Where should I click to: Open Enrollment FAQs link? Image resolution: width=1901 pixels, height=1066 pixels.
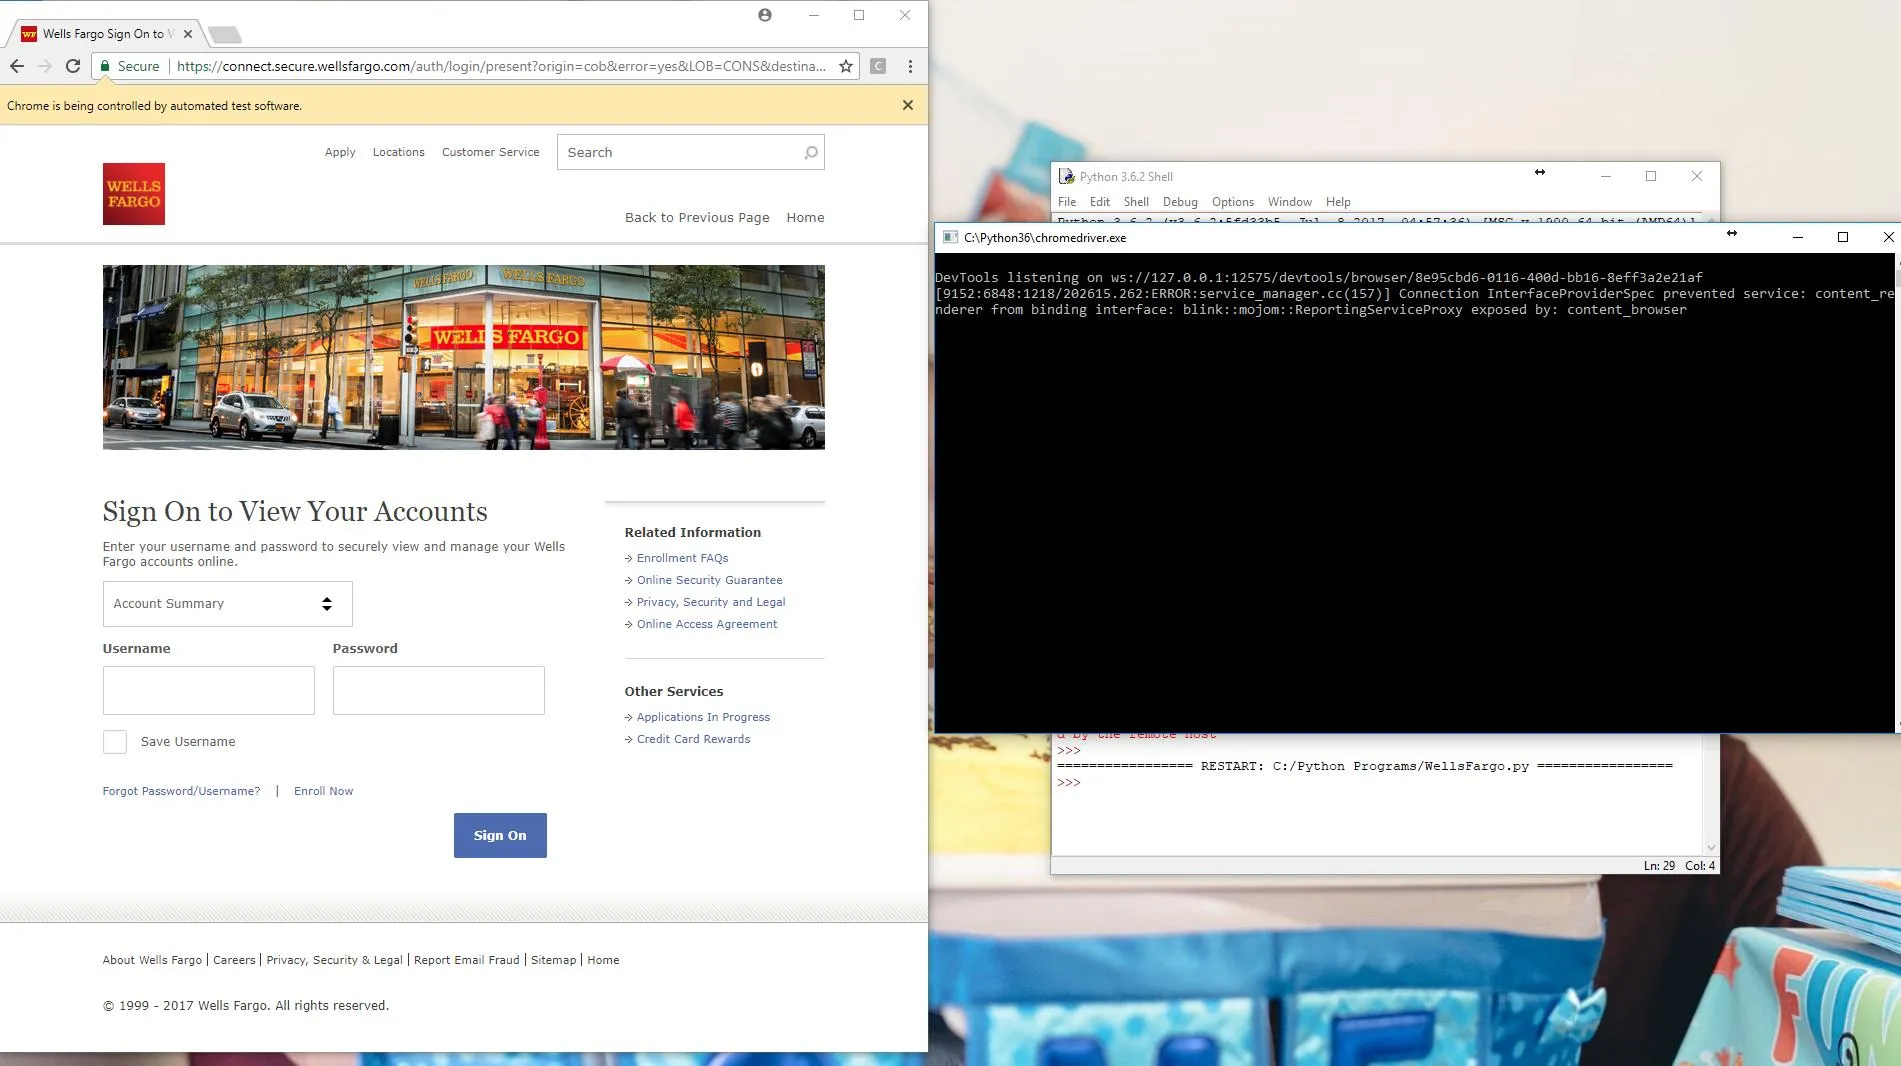[x=682, y=558]
